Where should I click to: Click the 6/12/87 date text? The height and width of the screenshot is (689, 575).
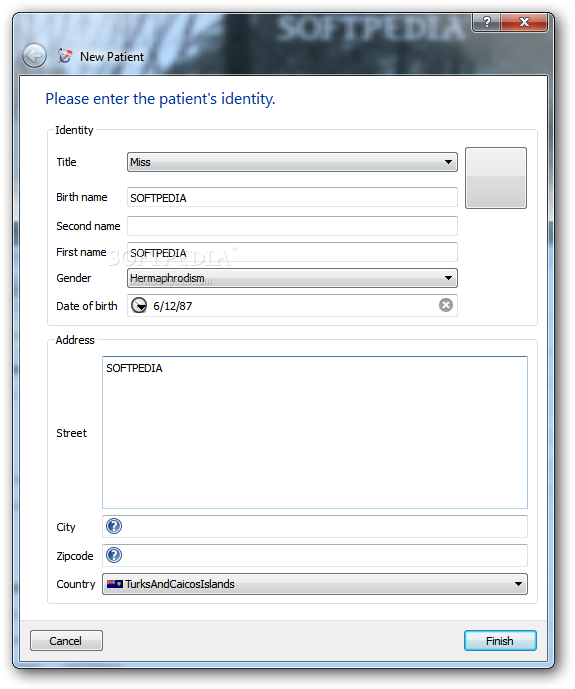[172, 306]
